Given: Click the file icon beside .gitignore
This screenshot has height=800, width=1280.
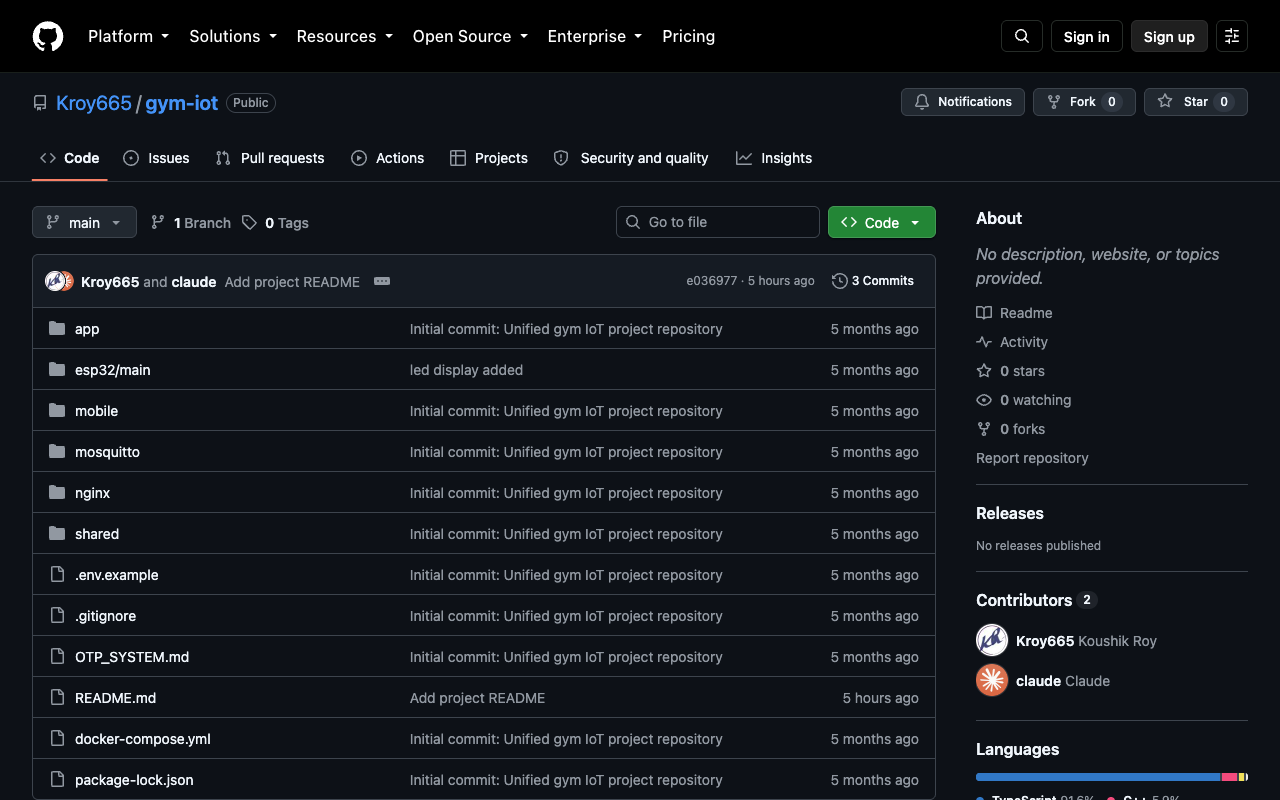Looking at the screenshot, I should coord(57,616).
